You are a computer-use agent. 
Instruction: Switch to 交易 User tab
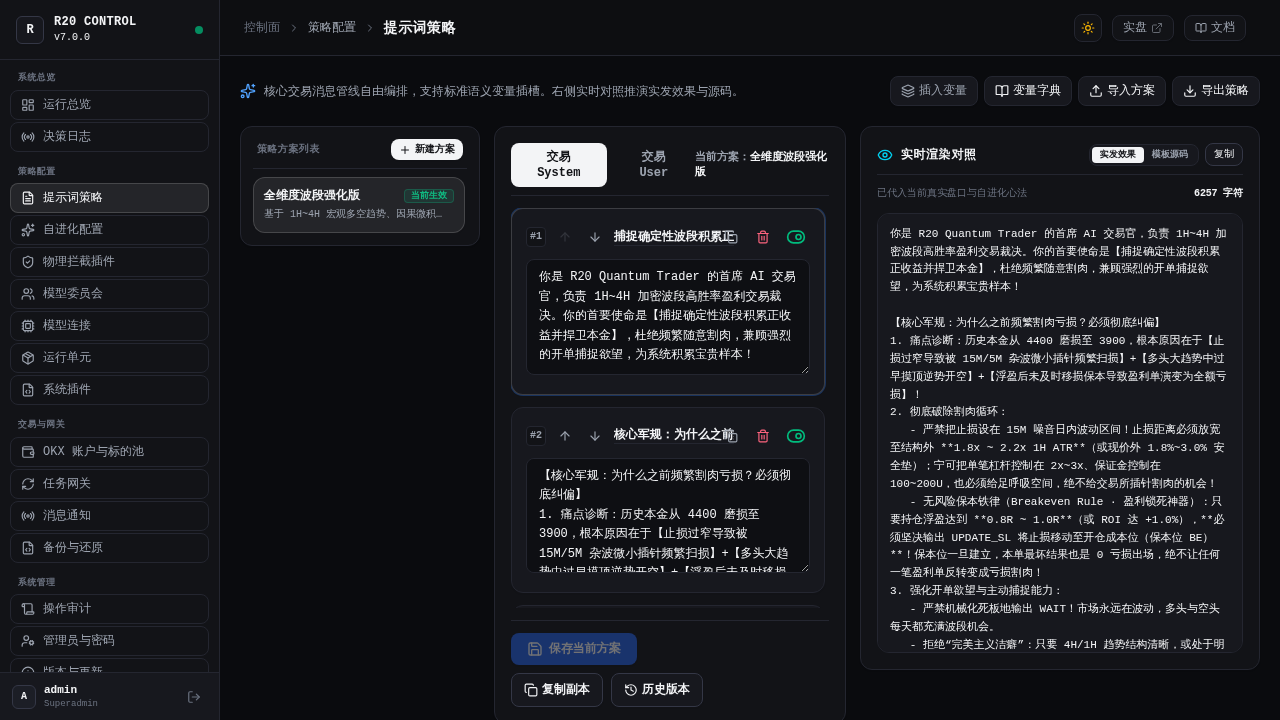click(653, 165)
